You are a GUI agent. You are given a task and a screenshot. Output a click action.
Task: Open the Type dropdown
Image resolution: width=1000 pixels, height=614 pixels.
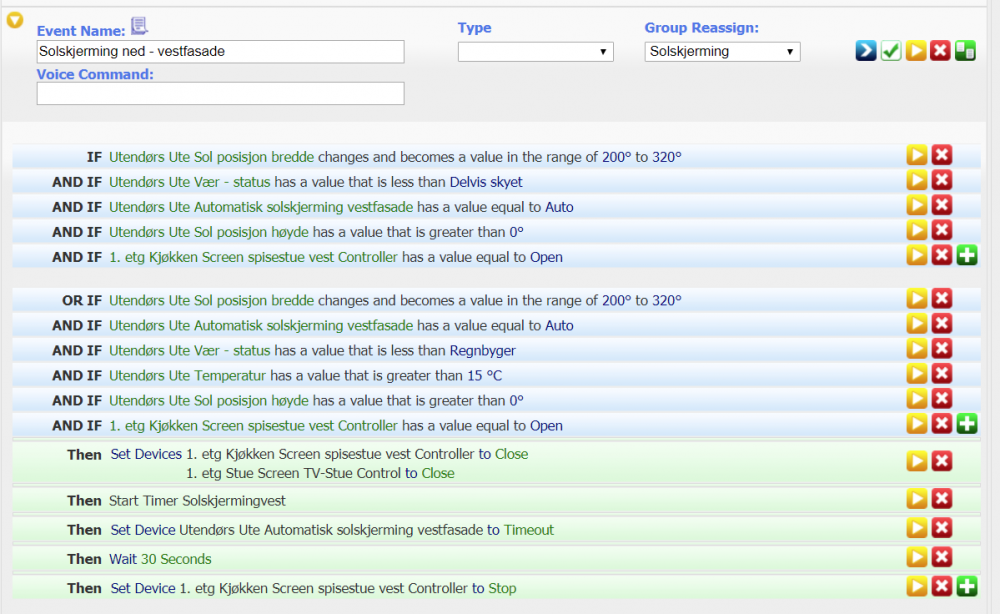point(535,52)
